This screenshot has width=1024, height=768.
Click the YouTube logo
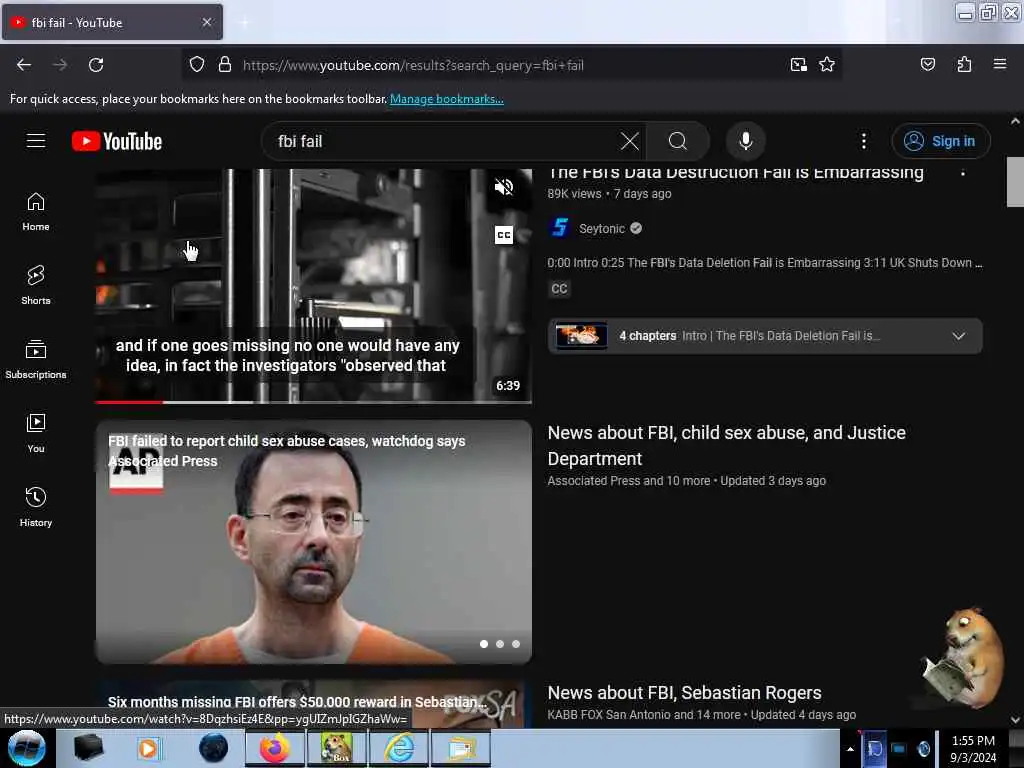click(x=117, y=141)
